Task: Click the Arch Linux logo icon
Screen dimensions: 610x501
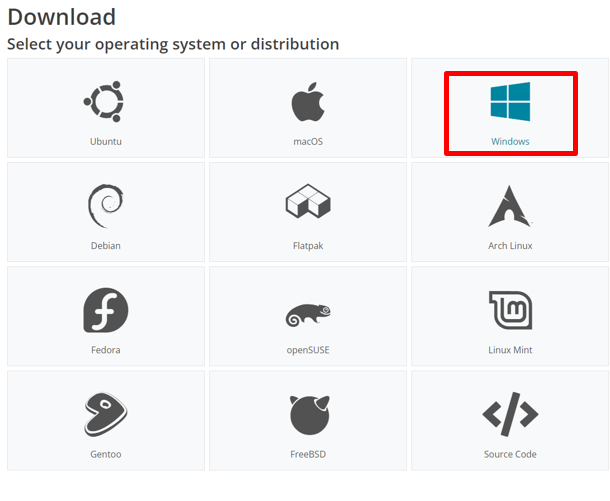Action: click(510, 206)
